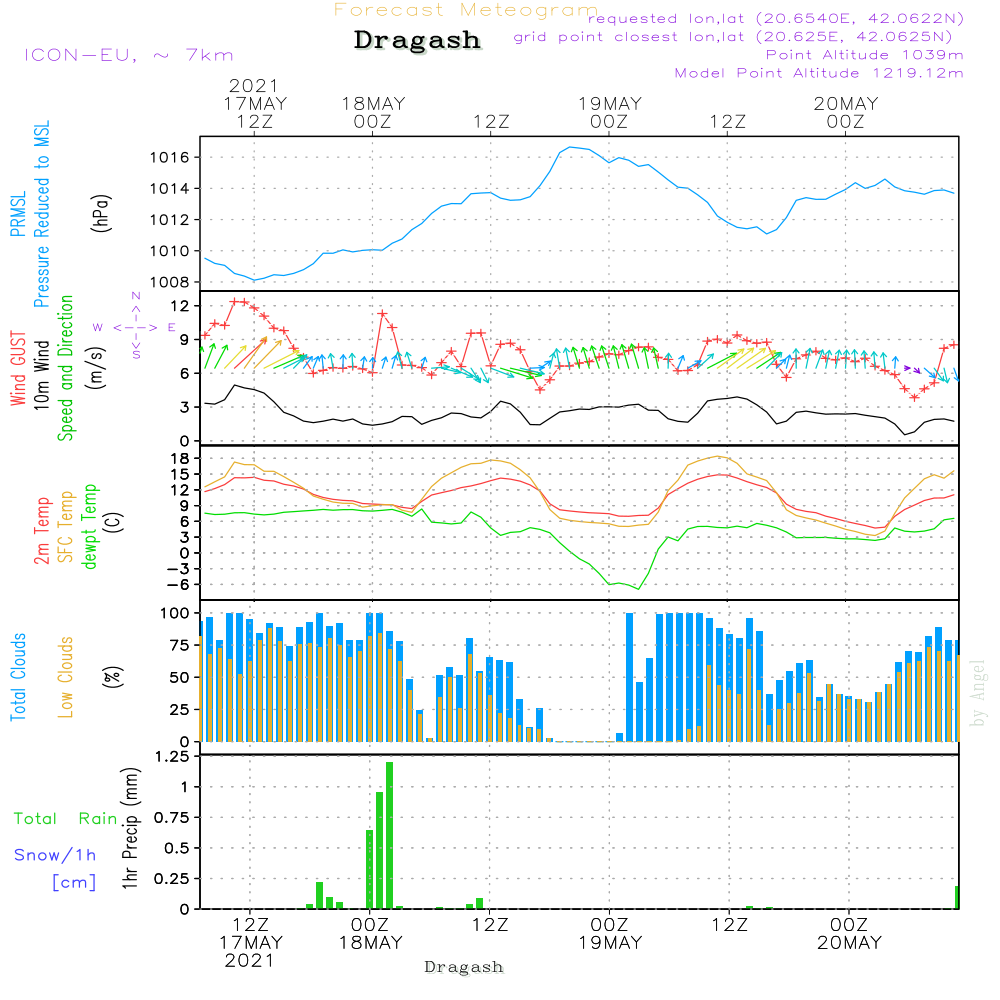1000x1000 pixels.
Task: Click the grid point closest lon,lat line
Action: pos(733,36)
